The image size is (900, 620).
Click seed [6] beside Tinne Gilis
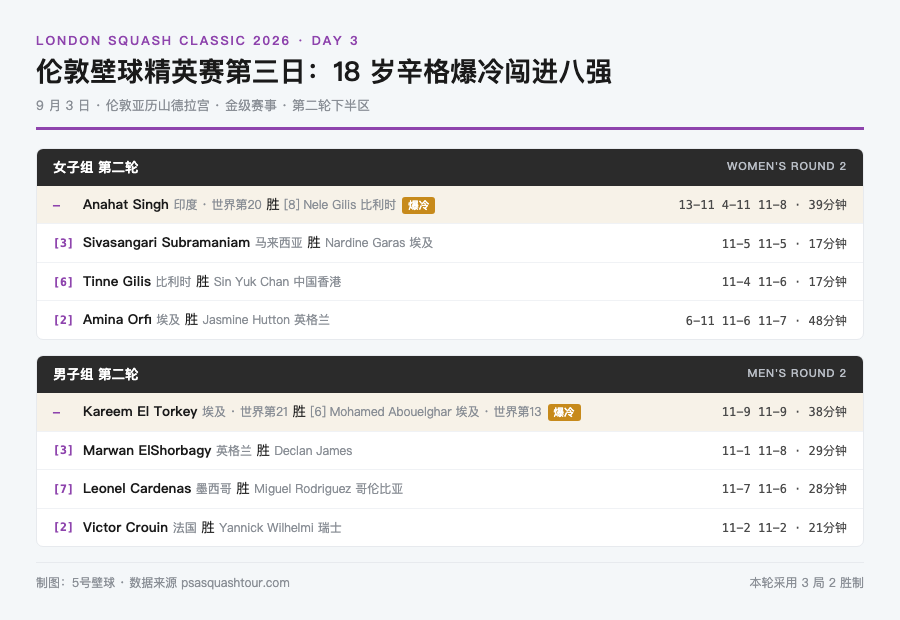coord(63,282)
